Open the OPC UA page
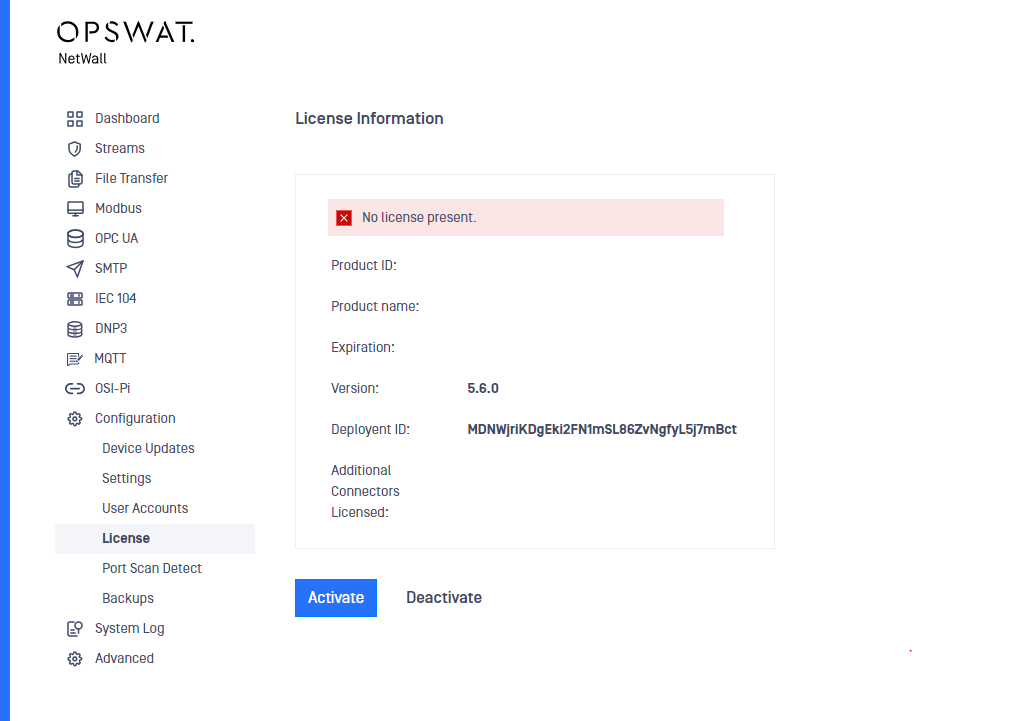The height and width of the screenshot is (721, 1014). pyautogui.click(x=116, y=238)
